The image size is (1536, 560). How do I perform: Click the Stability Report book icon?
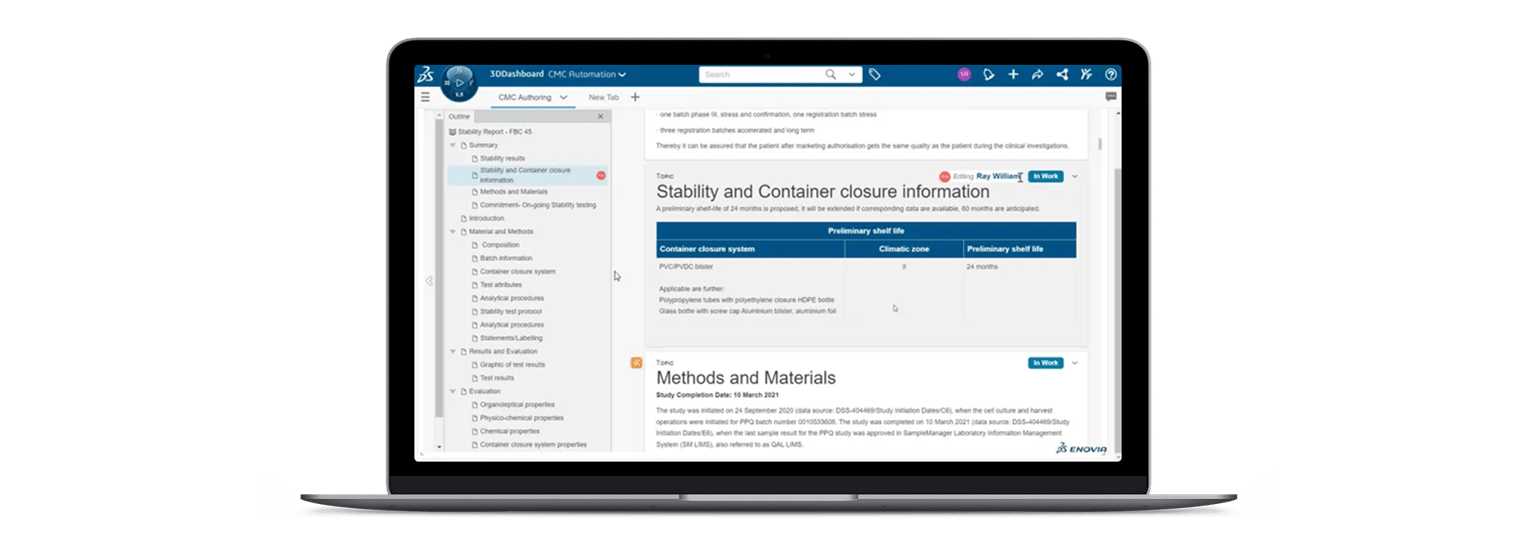[452, 132]
